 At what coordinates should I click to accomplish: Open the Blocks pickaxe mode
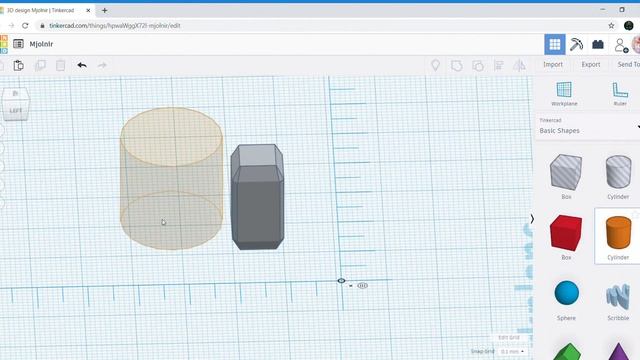[576, 44]
